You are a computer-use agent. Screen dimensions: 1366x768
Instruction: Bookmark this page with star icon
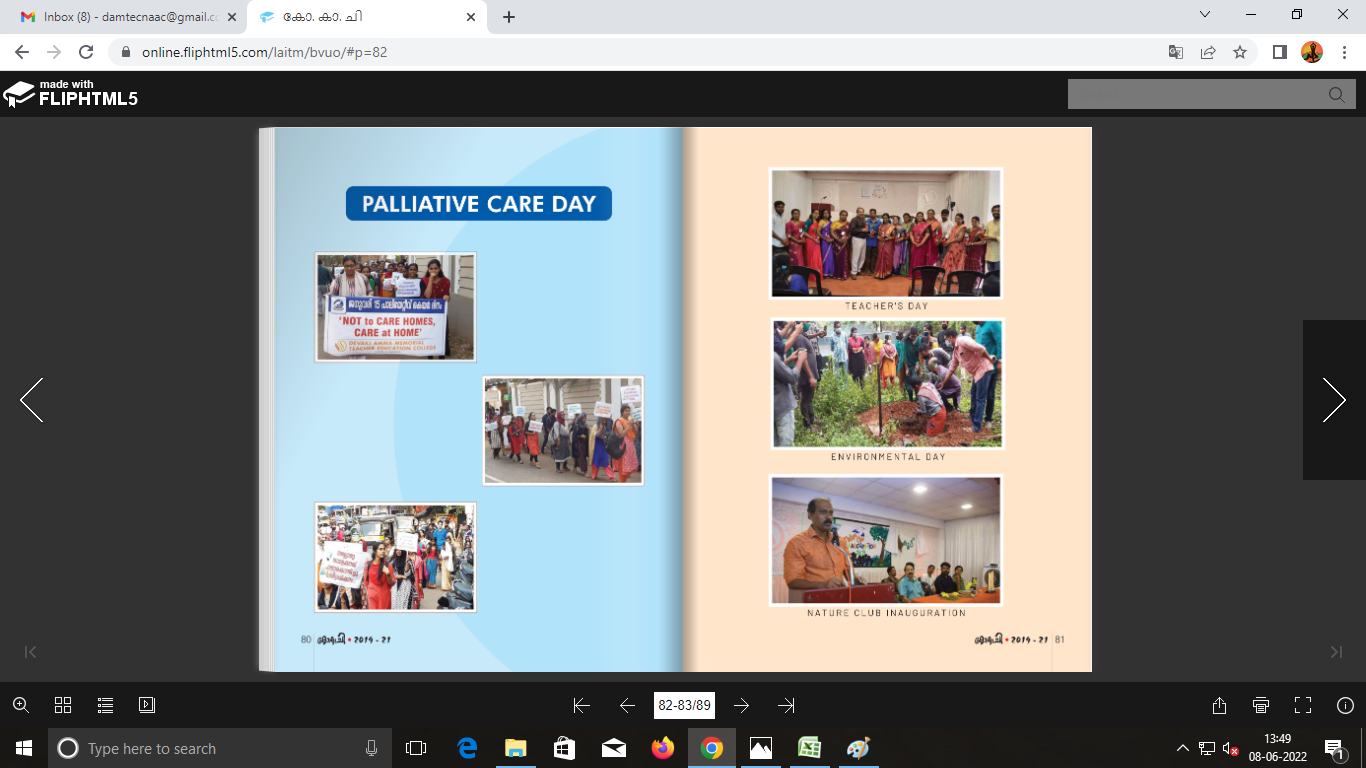[x=1240, y=52]
